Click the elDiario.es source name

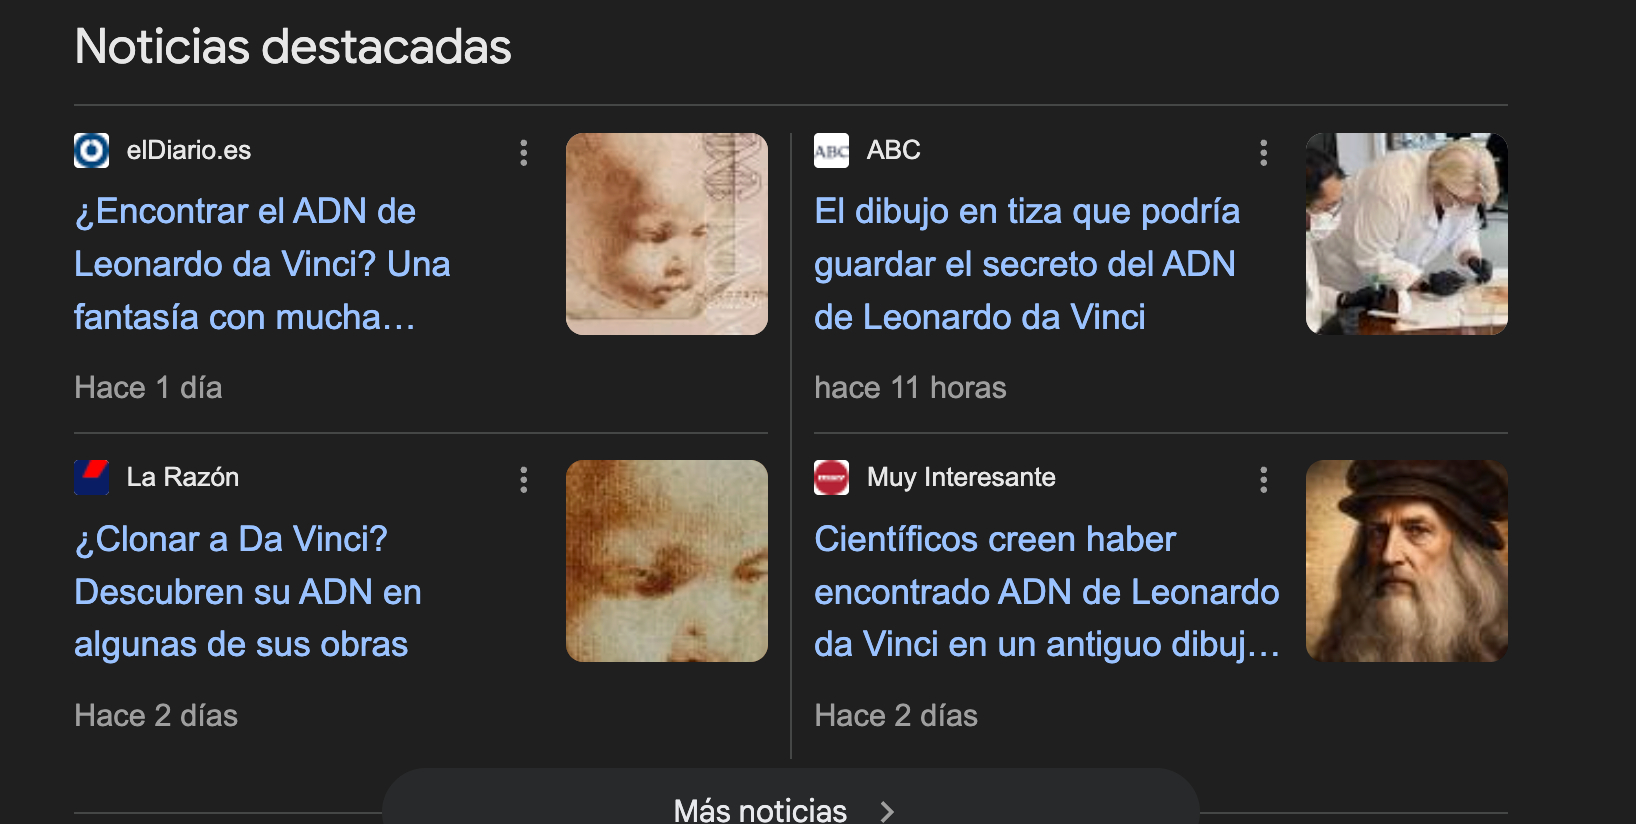click(x=189, y=151)
